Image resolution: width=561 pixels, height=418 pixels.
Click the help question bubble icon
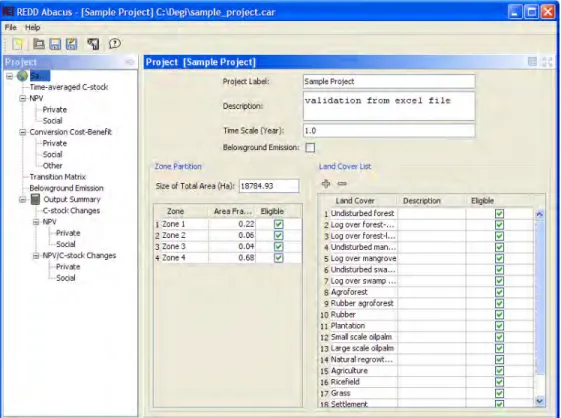(114, 44)
